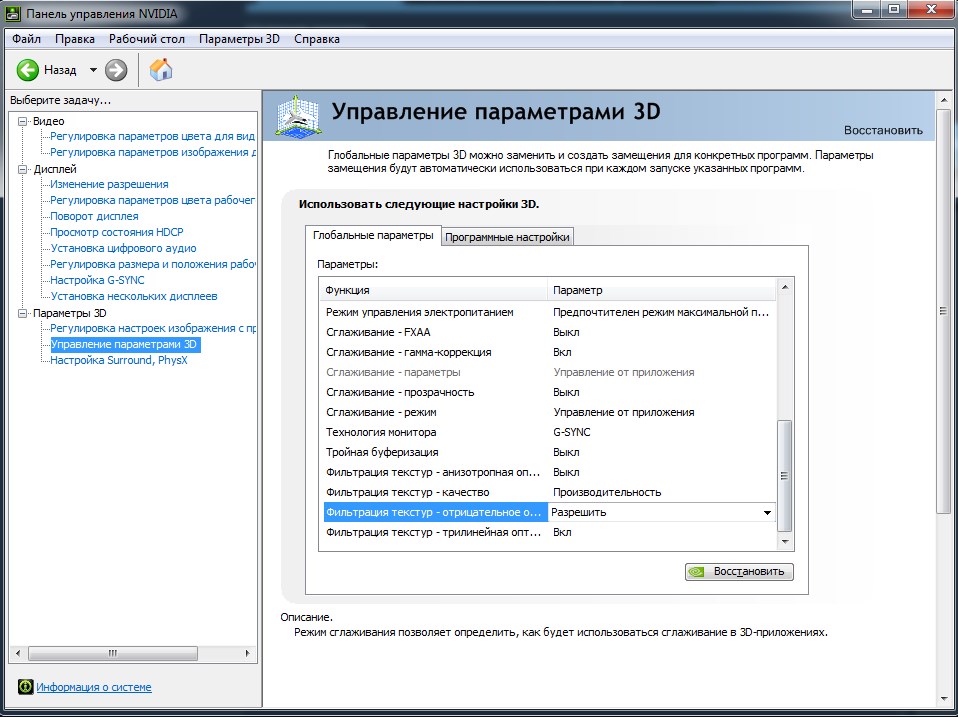The width and height of the screenshot is (958, 717).
Task: Click the green Back arrow icon
Action: click(27, 70)
